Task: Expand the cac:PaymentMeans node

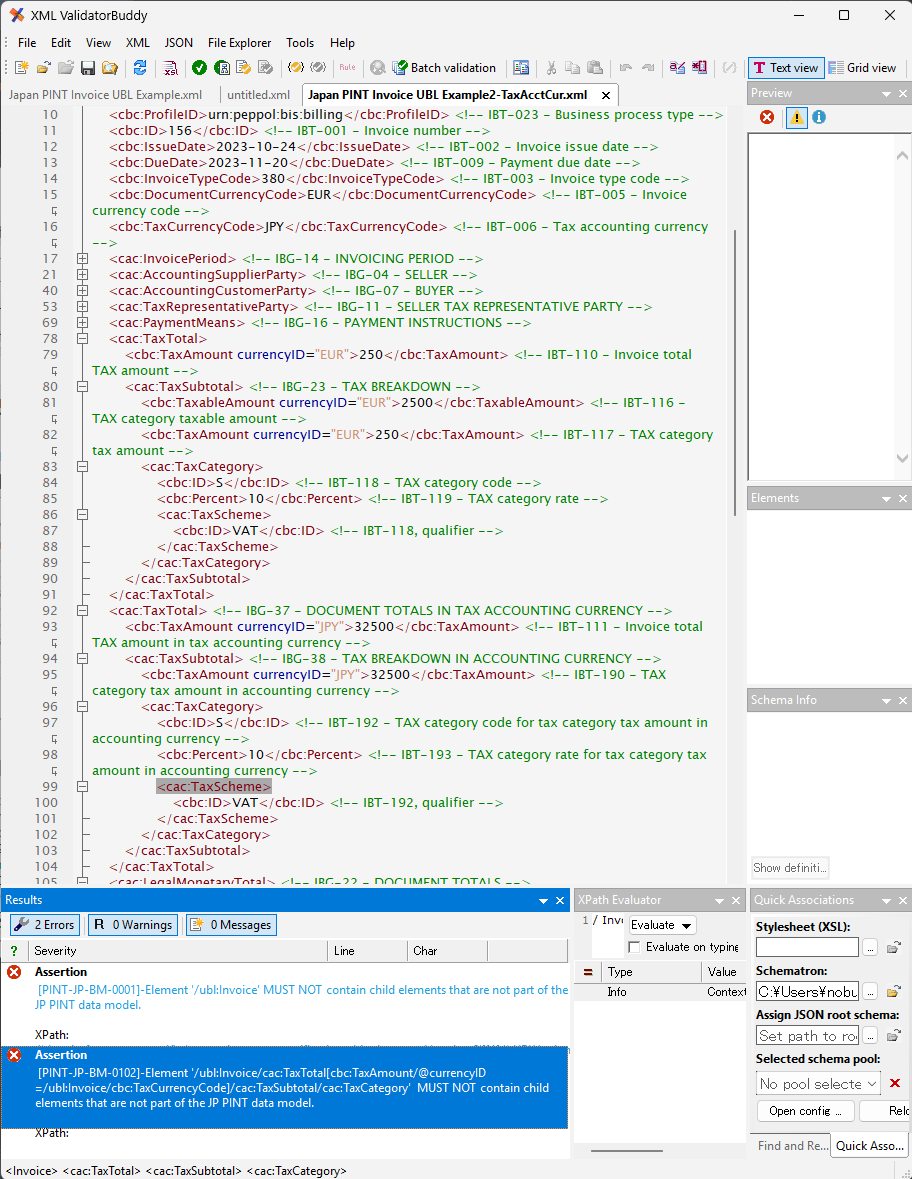Action: tap(83, 323)
